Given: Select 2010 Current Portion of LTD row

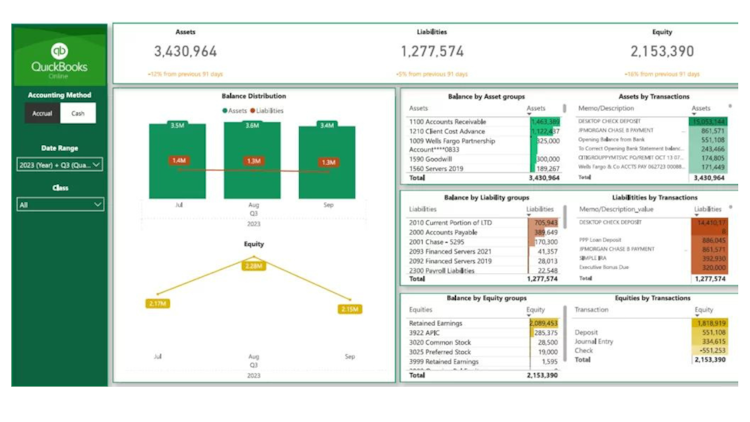Looking at the screenshot, I should [x=483, y=223].
